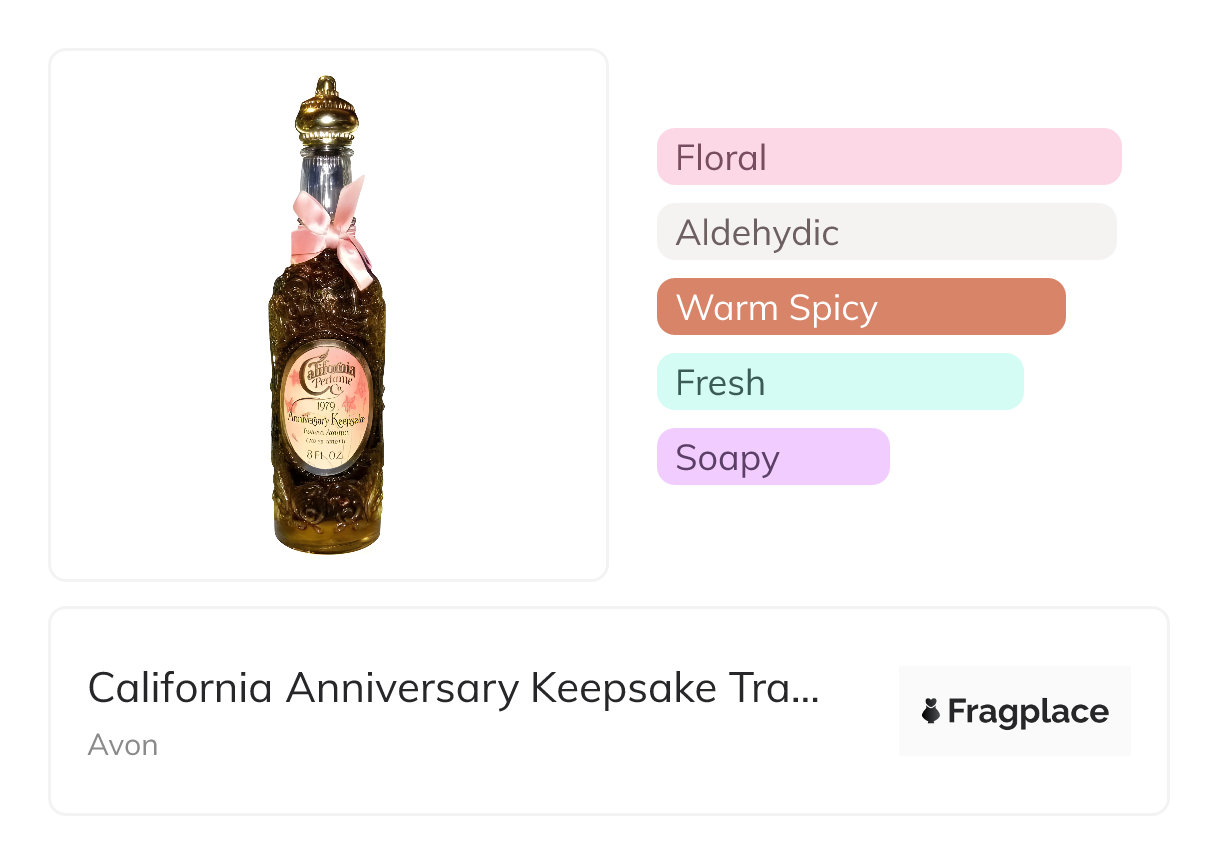Screen dimensions: 1218x864
Task: Select the Floral accord bar
Action: [888, 157]
